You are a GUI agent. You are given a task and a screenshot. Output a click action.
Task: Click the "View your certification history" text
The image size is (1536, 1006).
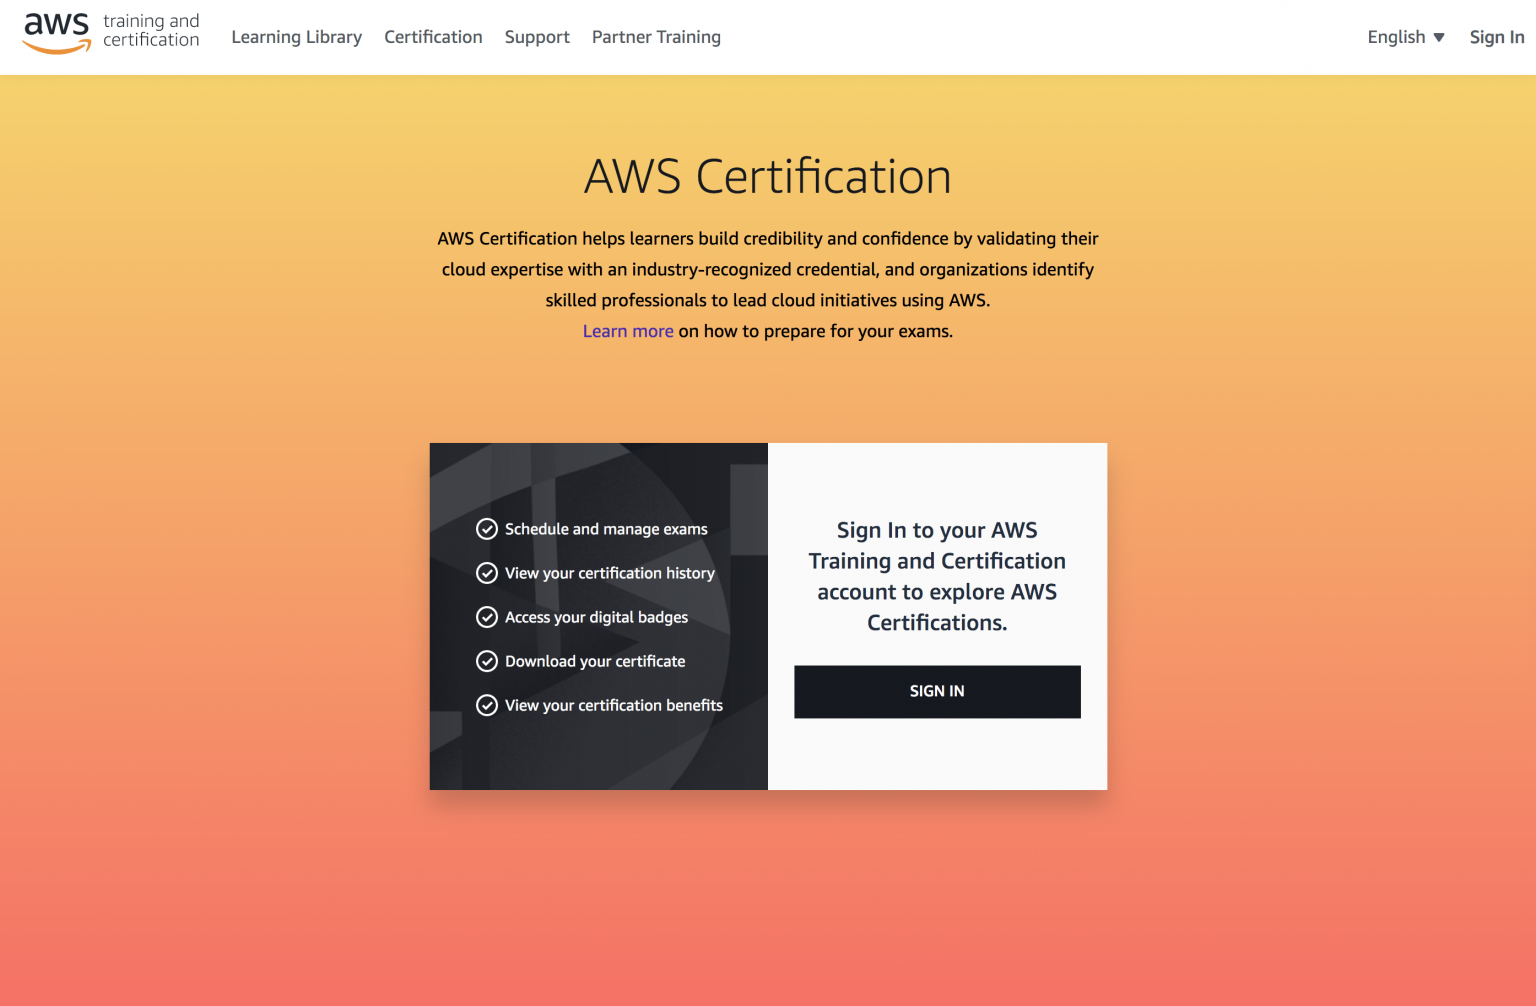click(610, 573)
